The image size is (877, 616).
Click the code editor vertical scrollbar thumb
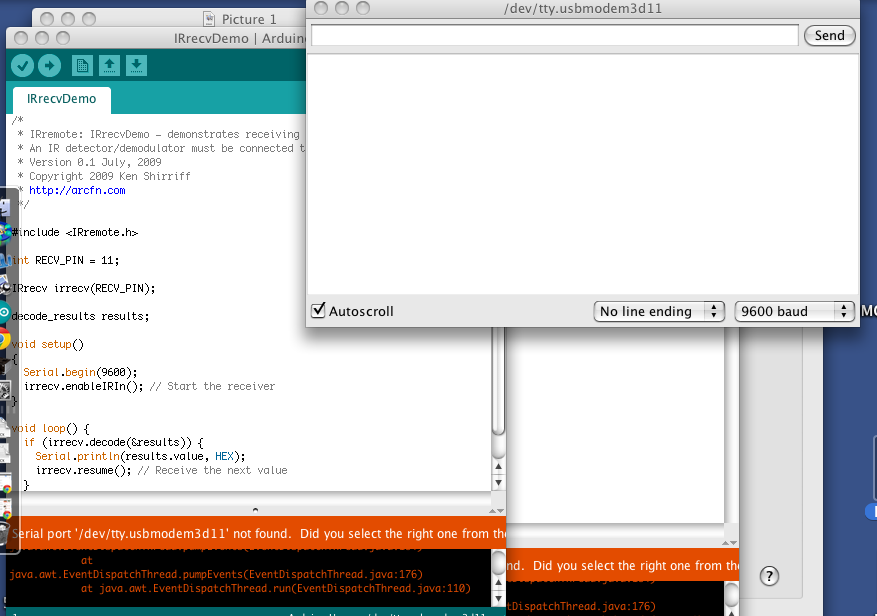498,380
